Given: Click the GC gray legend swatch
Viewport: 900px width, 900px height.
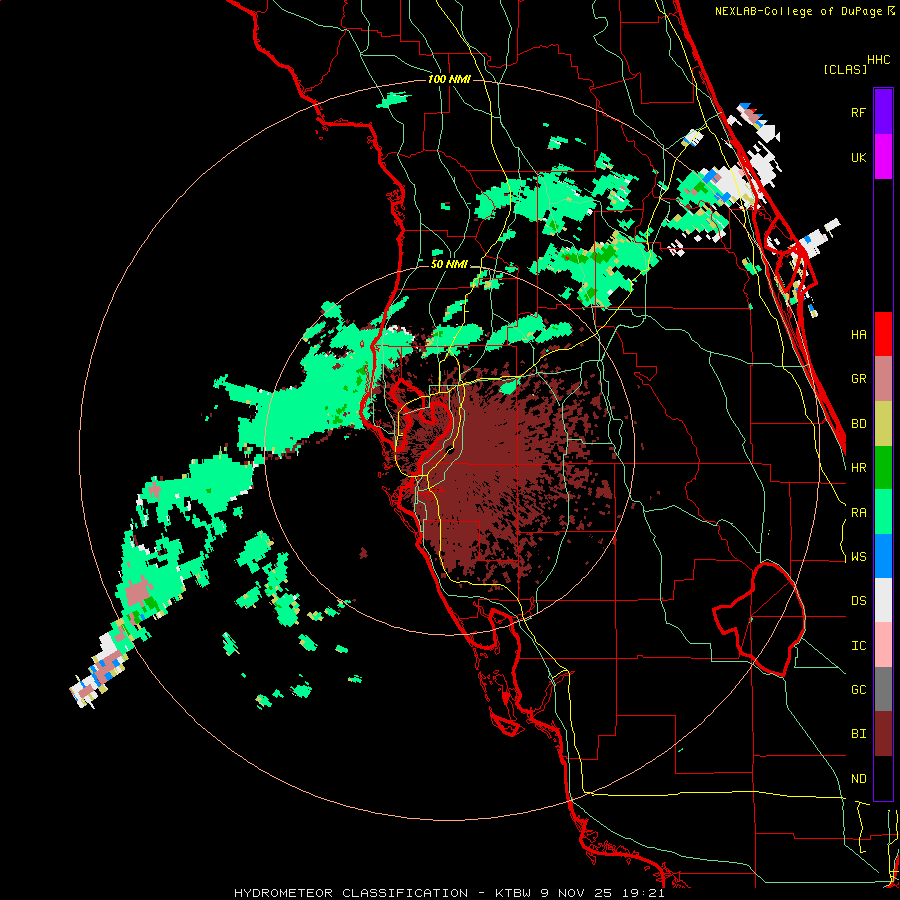Looking at the screenshot, I should click(883, 689).
